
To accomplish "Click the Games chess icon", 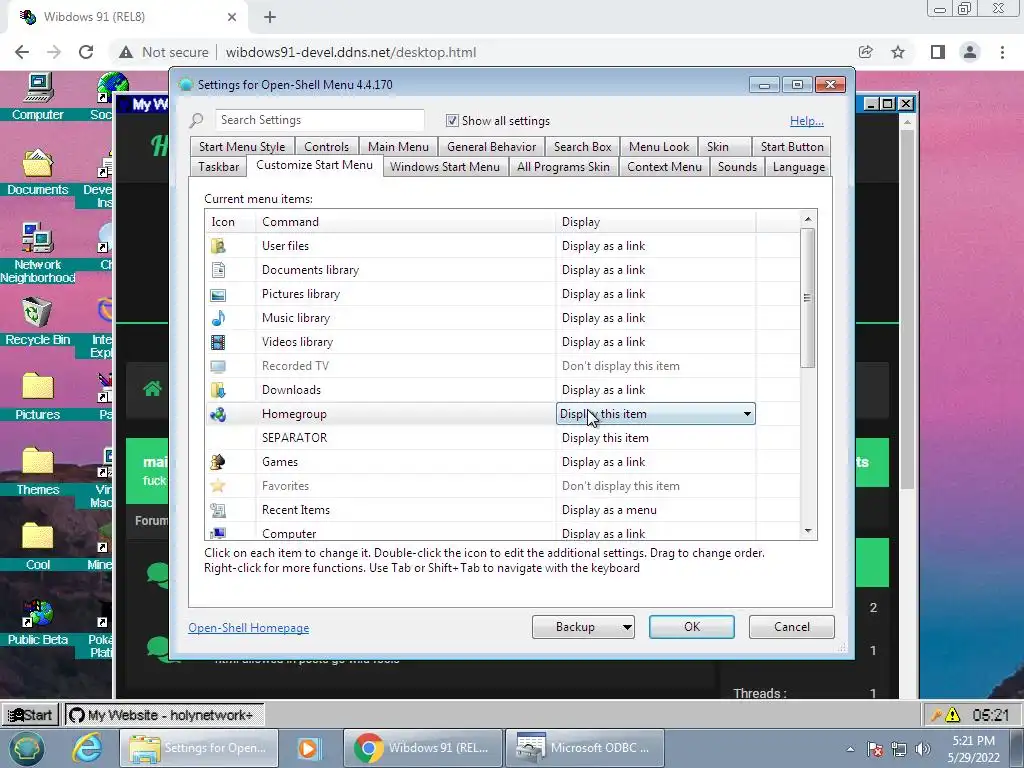I will click(x=218, y=462).
